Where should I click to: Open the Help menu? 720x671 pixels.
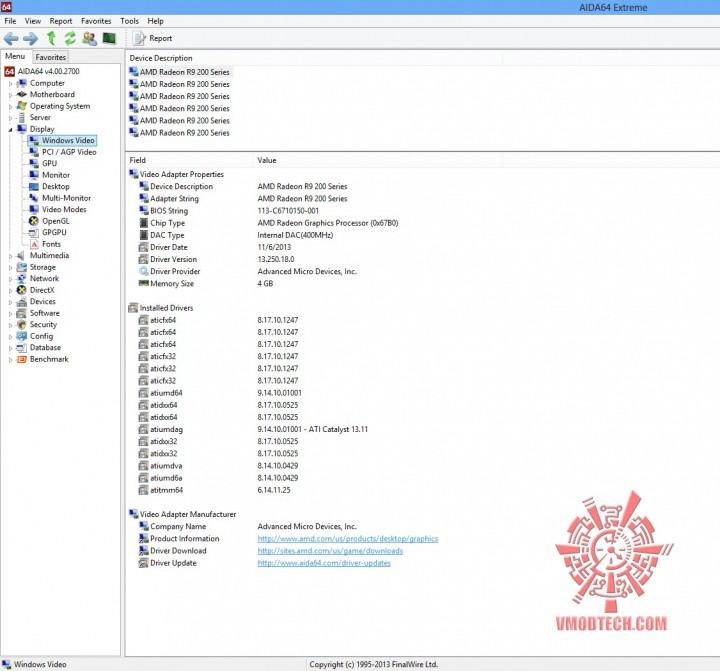[x=155, y=21]
